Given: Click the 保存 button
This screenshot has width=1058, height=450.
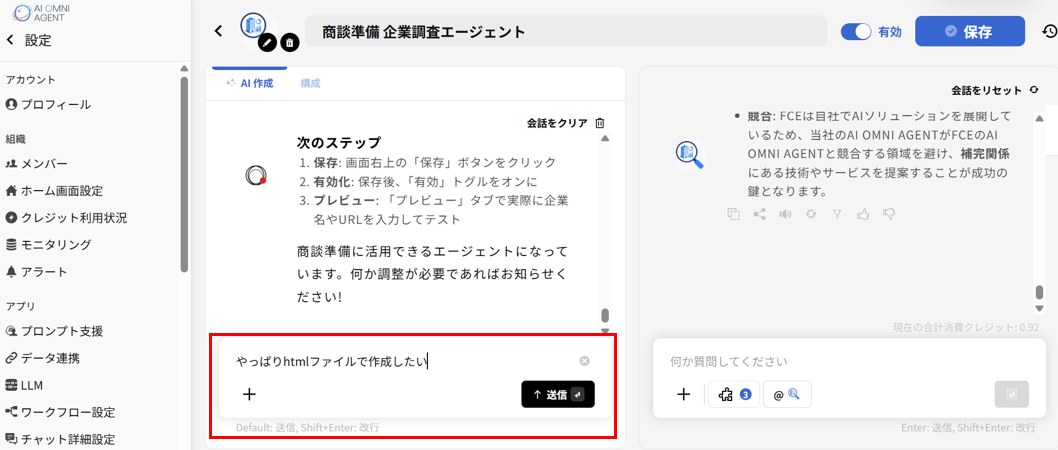Looking at the screenshot, I should (970, 31).
